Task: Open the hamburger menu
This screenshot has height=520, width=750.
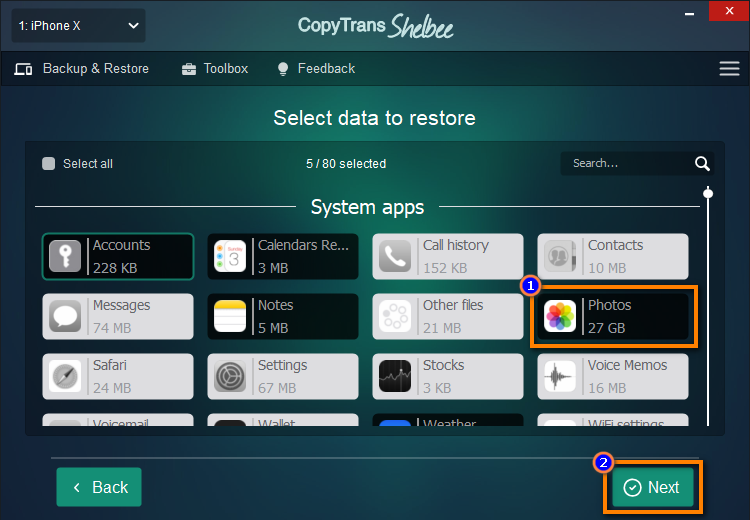Action: pyautogui.click(x=729, y=68)
